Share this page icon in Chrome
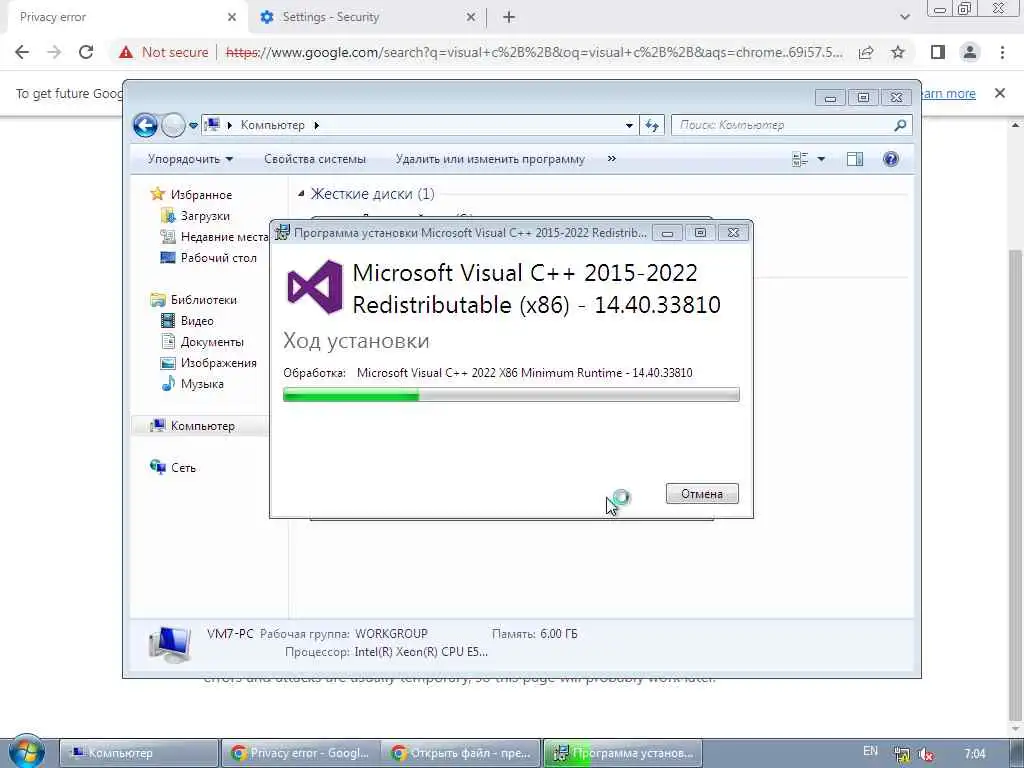 [x=866, y=52]
